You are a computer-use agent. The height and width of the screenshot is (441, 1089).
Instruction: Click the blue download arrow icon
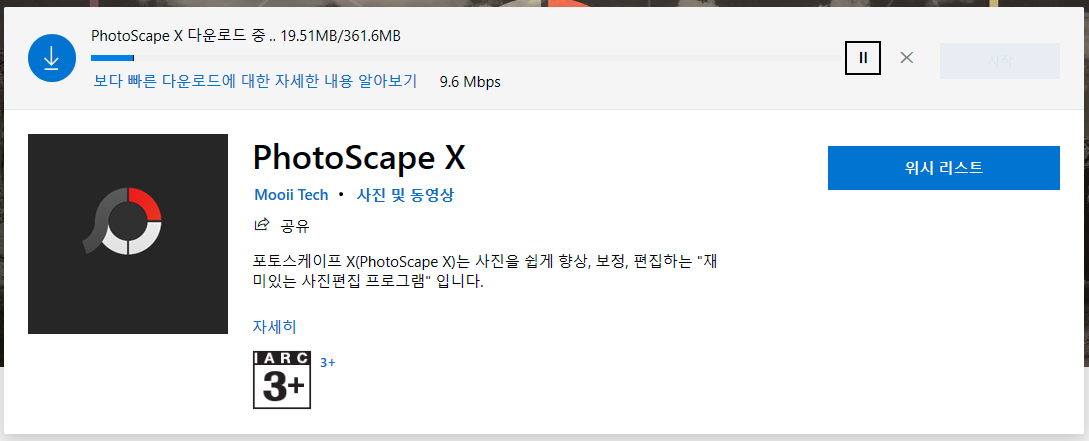point(51,59)
